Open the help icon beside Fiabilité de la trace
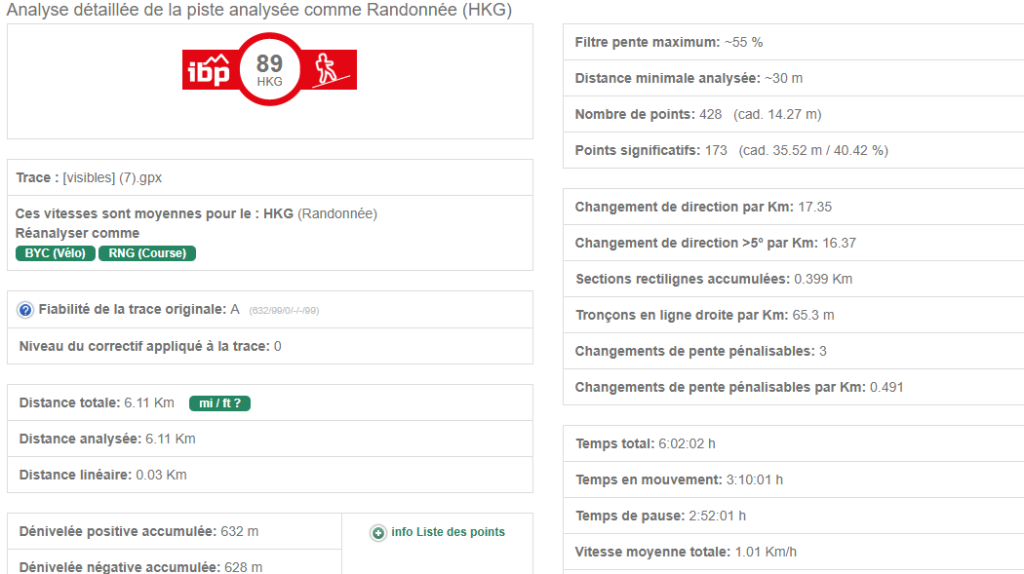Viewport: 1024px width, 574px height. click(x=25, y=310)
